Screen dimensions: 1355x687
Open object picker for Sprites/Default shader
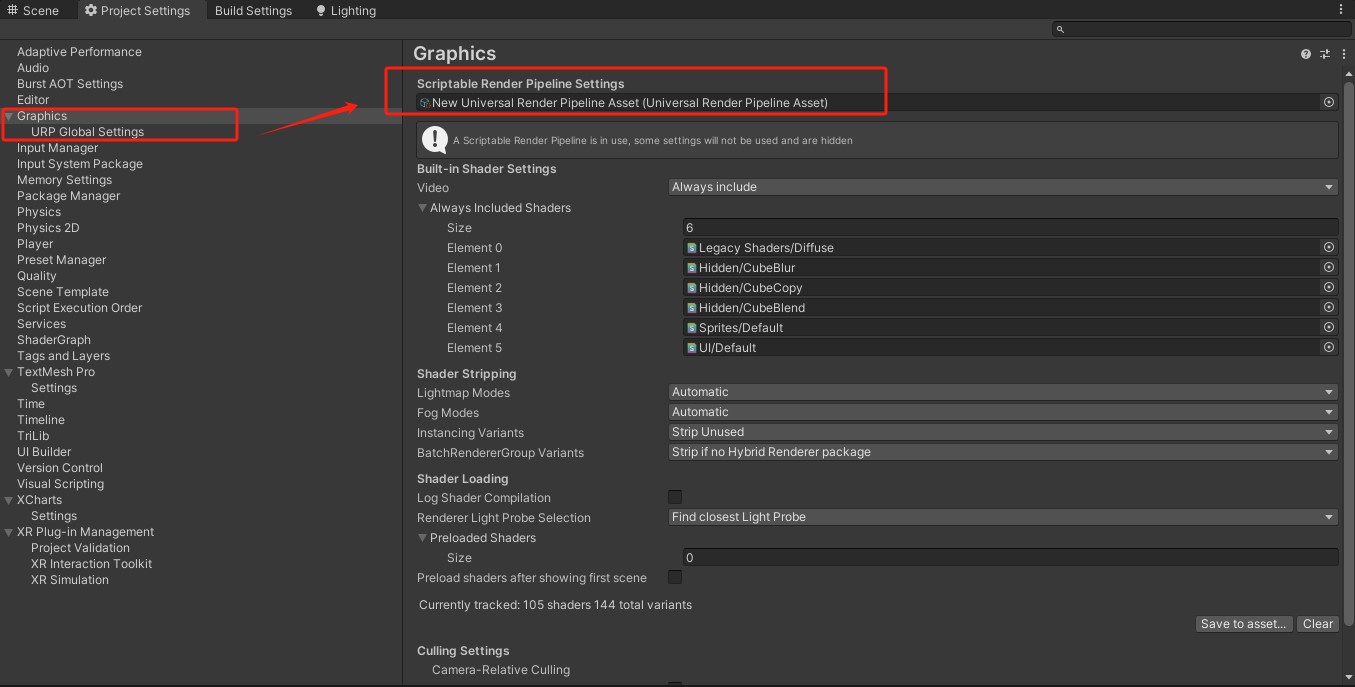coord(1328,327)
